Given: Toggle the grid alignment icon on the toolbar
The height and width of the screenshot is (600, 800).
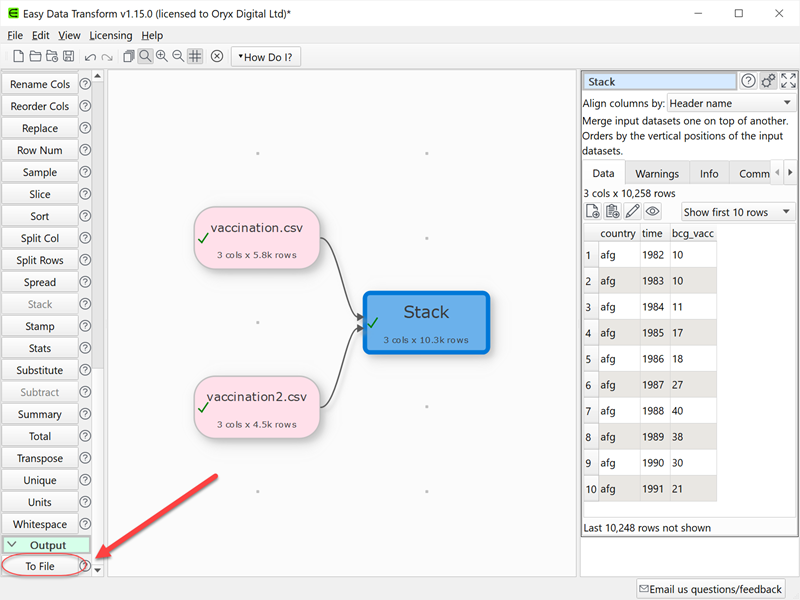Looking at the screenshot, I should 195,56.
